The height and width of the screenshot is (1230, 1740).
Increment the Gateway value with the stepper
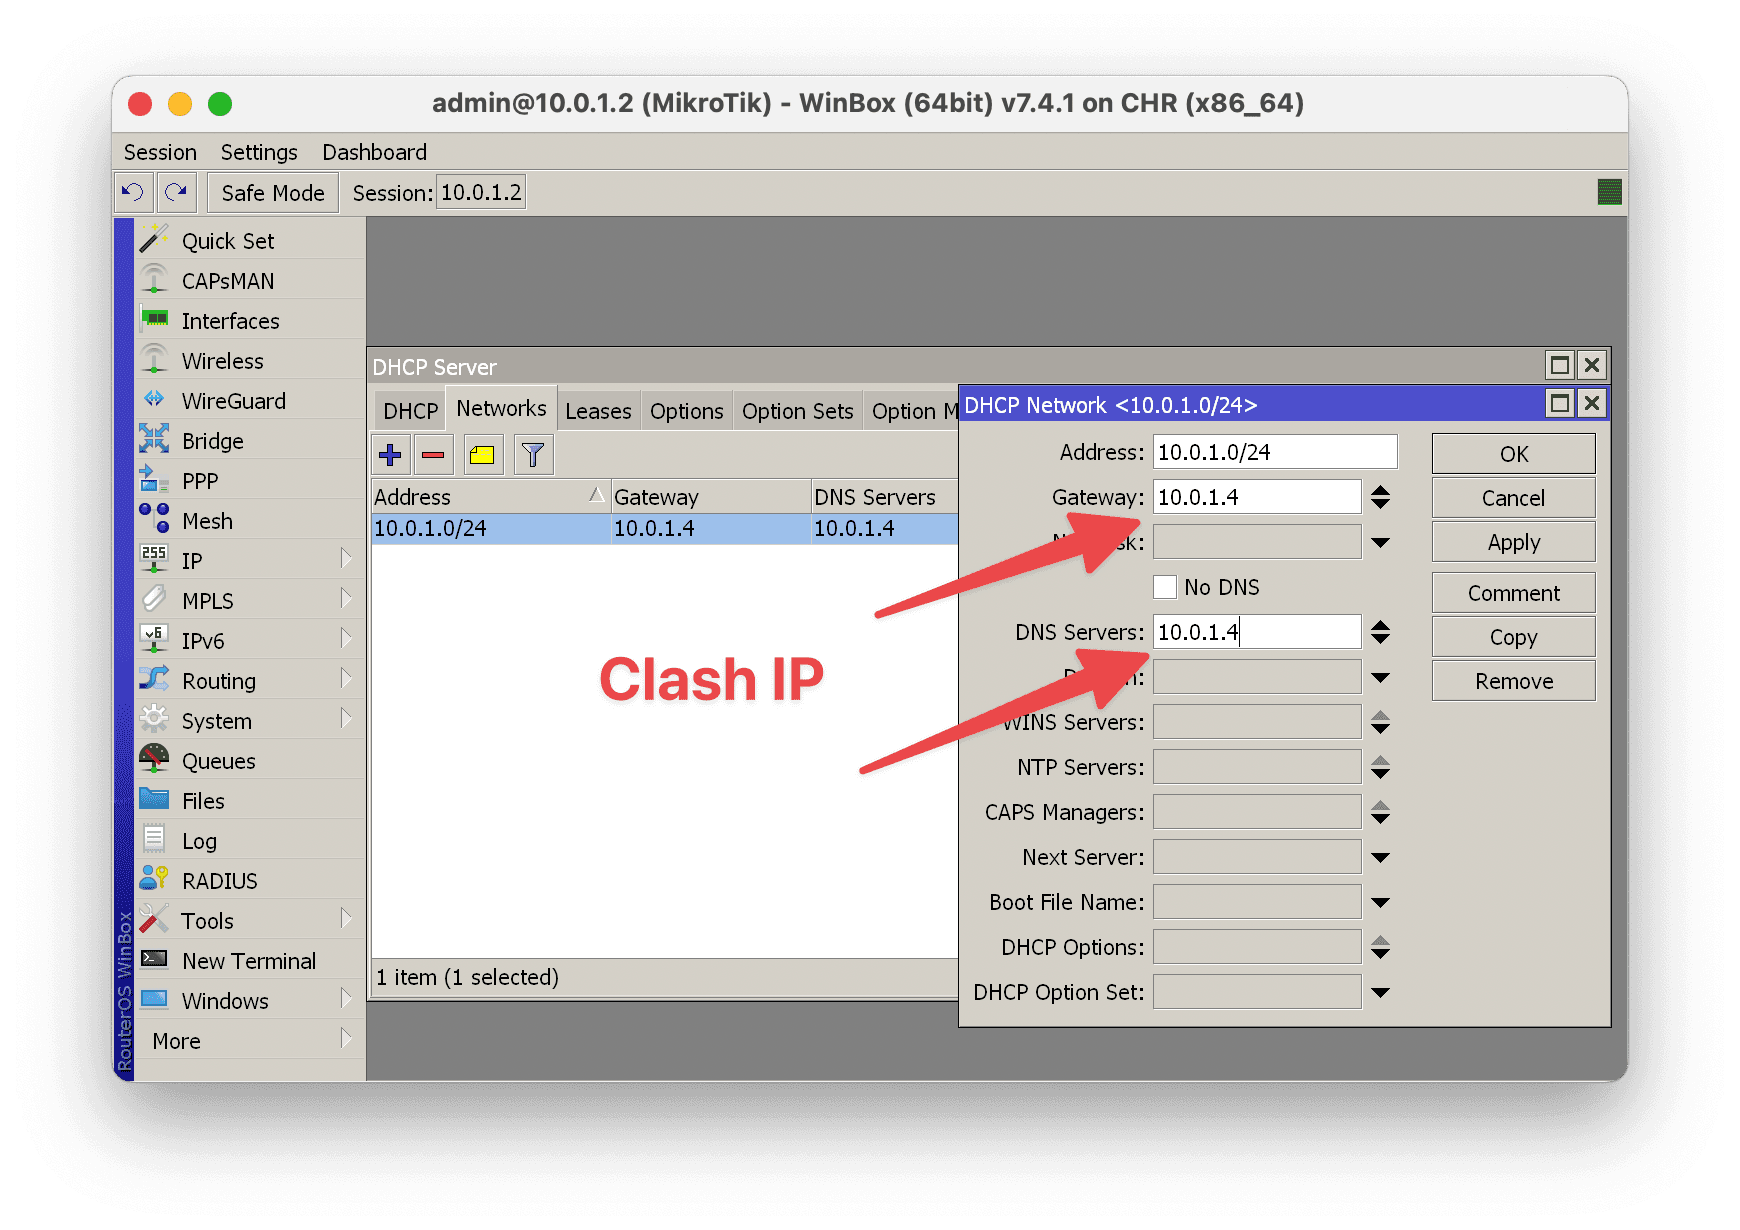click(x=1381, y=490)
